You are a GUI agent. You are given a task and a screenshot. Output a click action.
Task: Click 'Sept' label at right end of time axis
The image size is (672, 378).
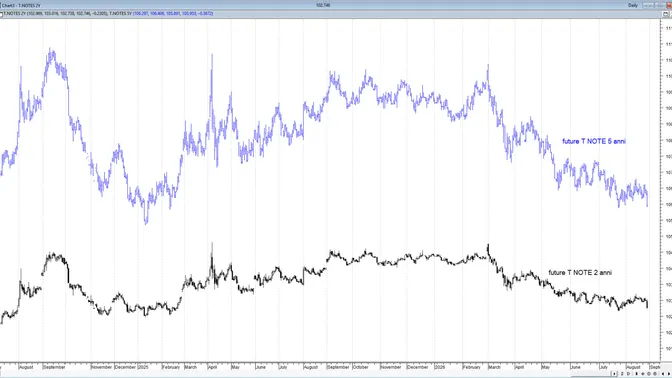pyautogui.click(x=655, y=367)
